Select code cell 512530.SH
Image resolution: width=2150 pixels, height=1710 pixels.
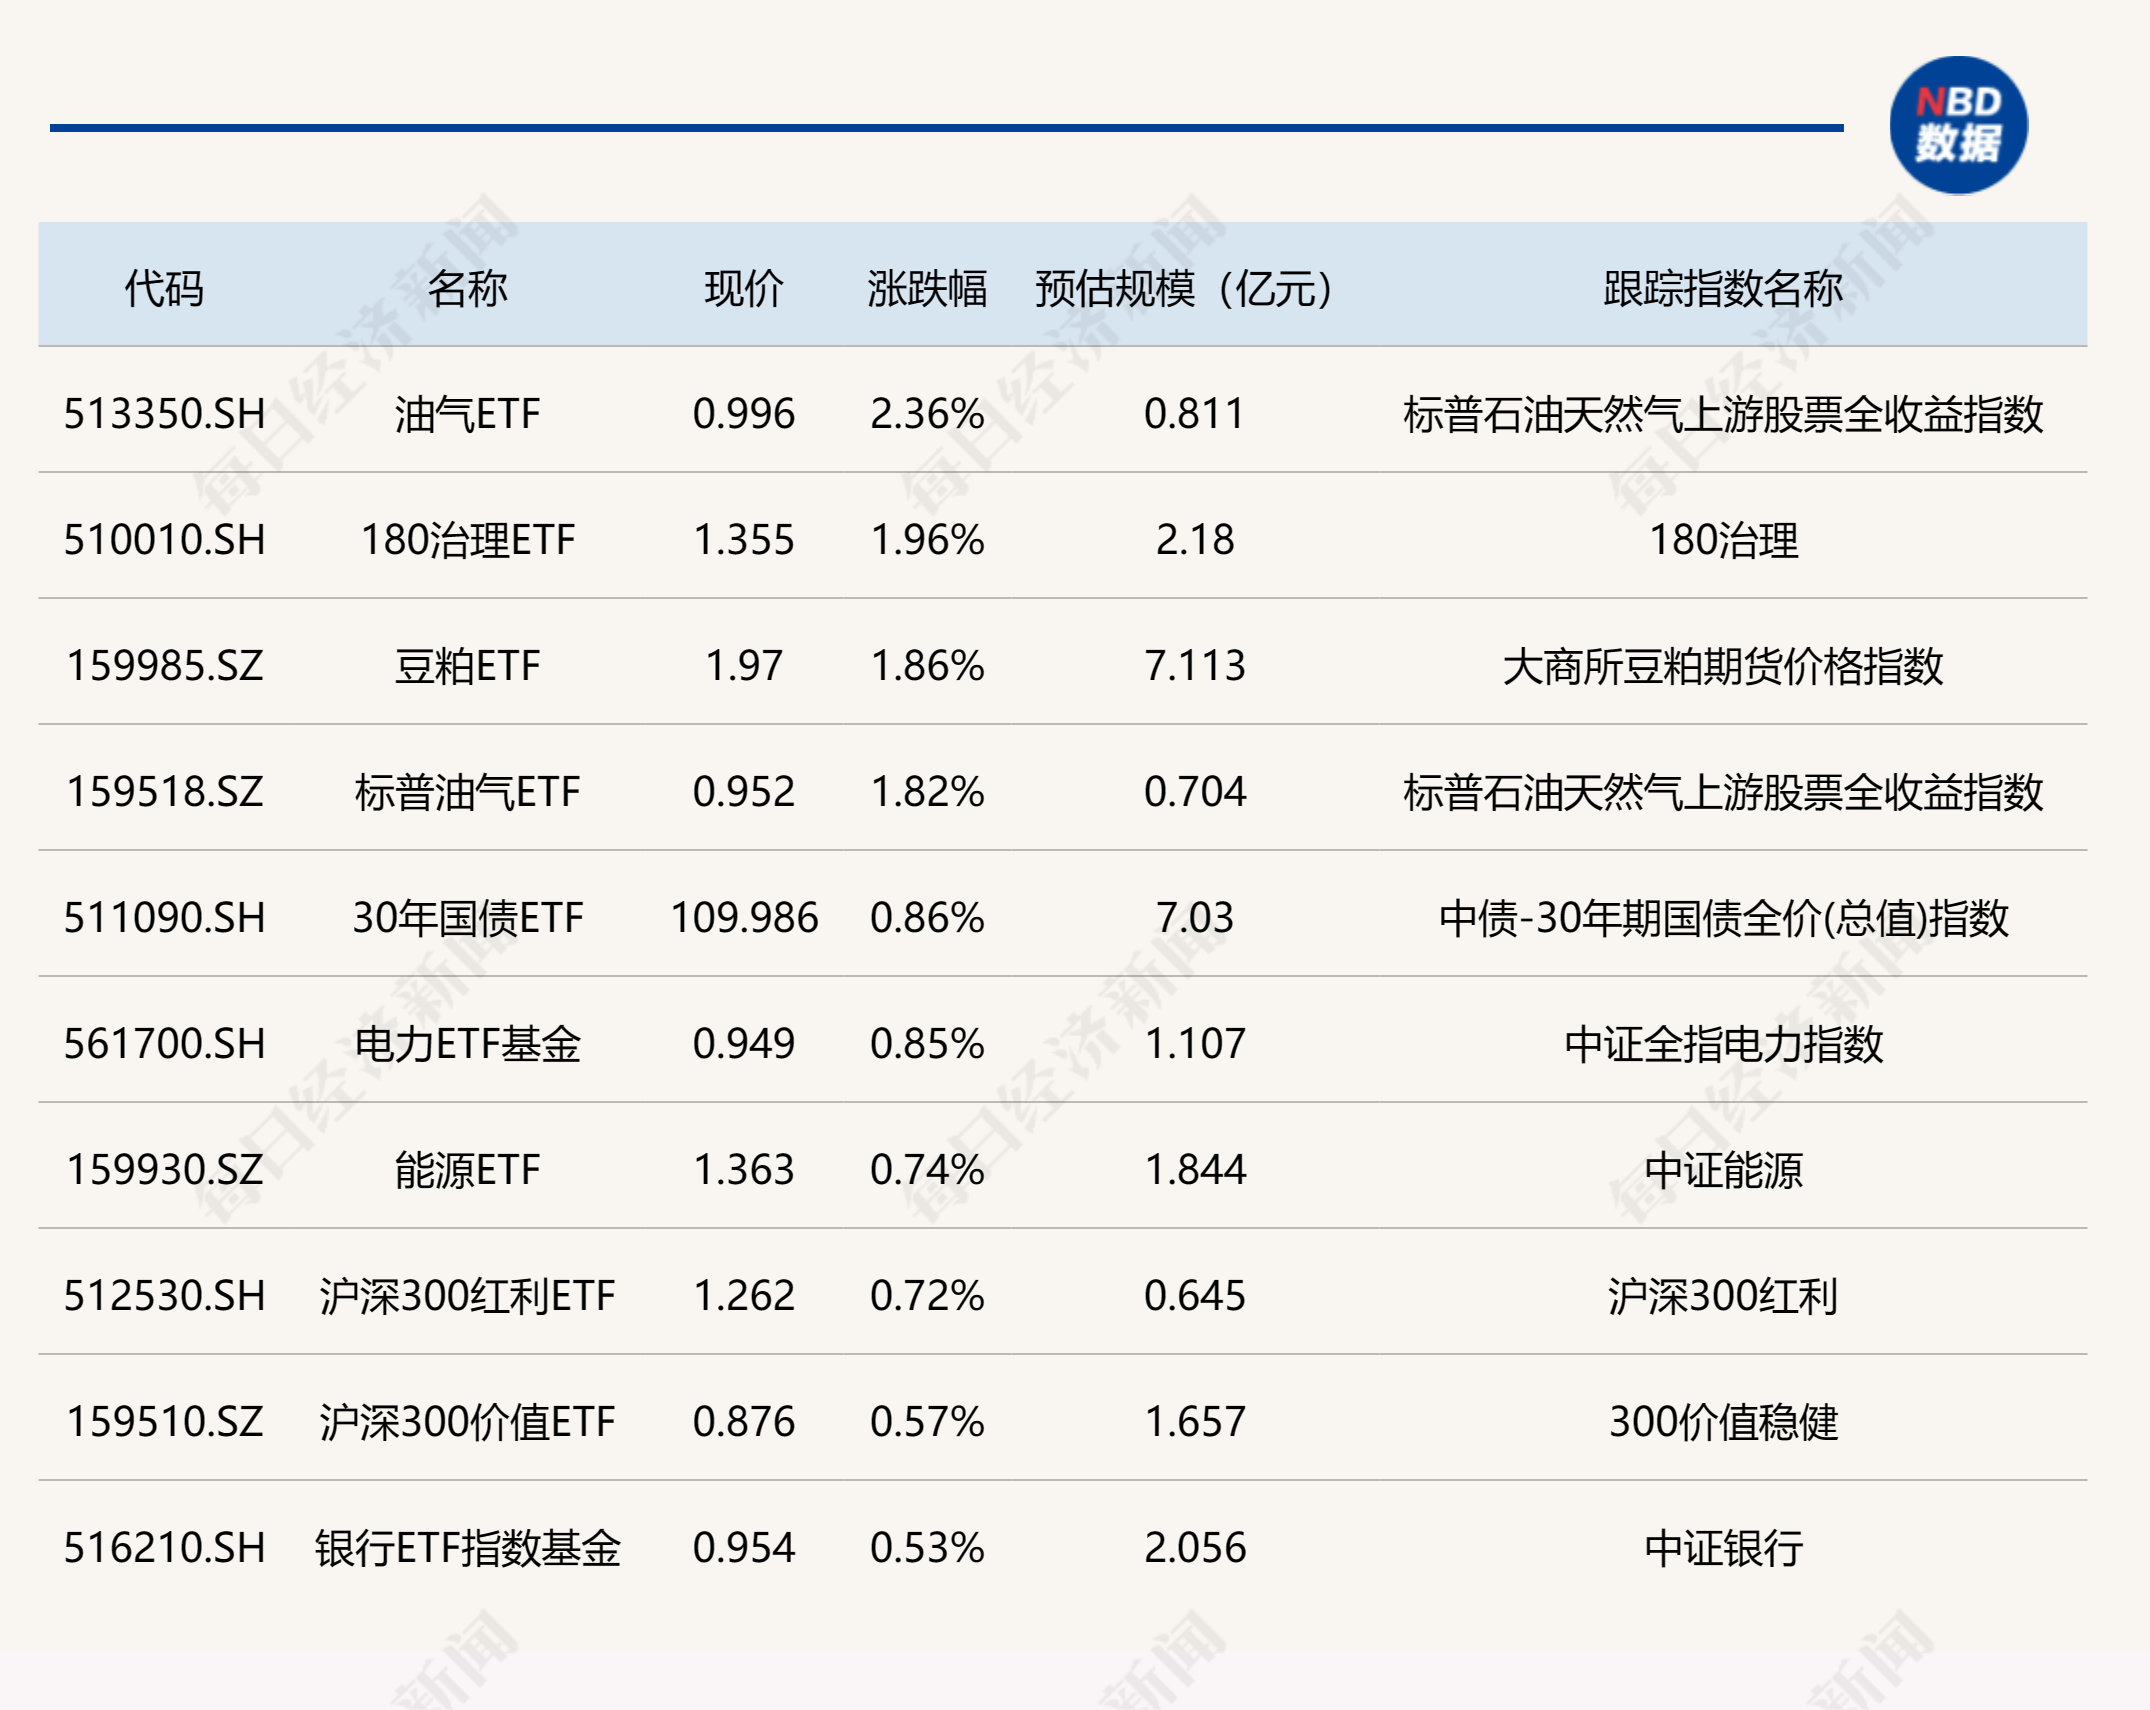[165, 1296]
